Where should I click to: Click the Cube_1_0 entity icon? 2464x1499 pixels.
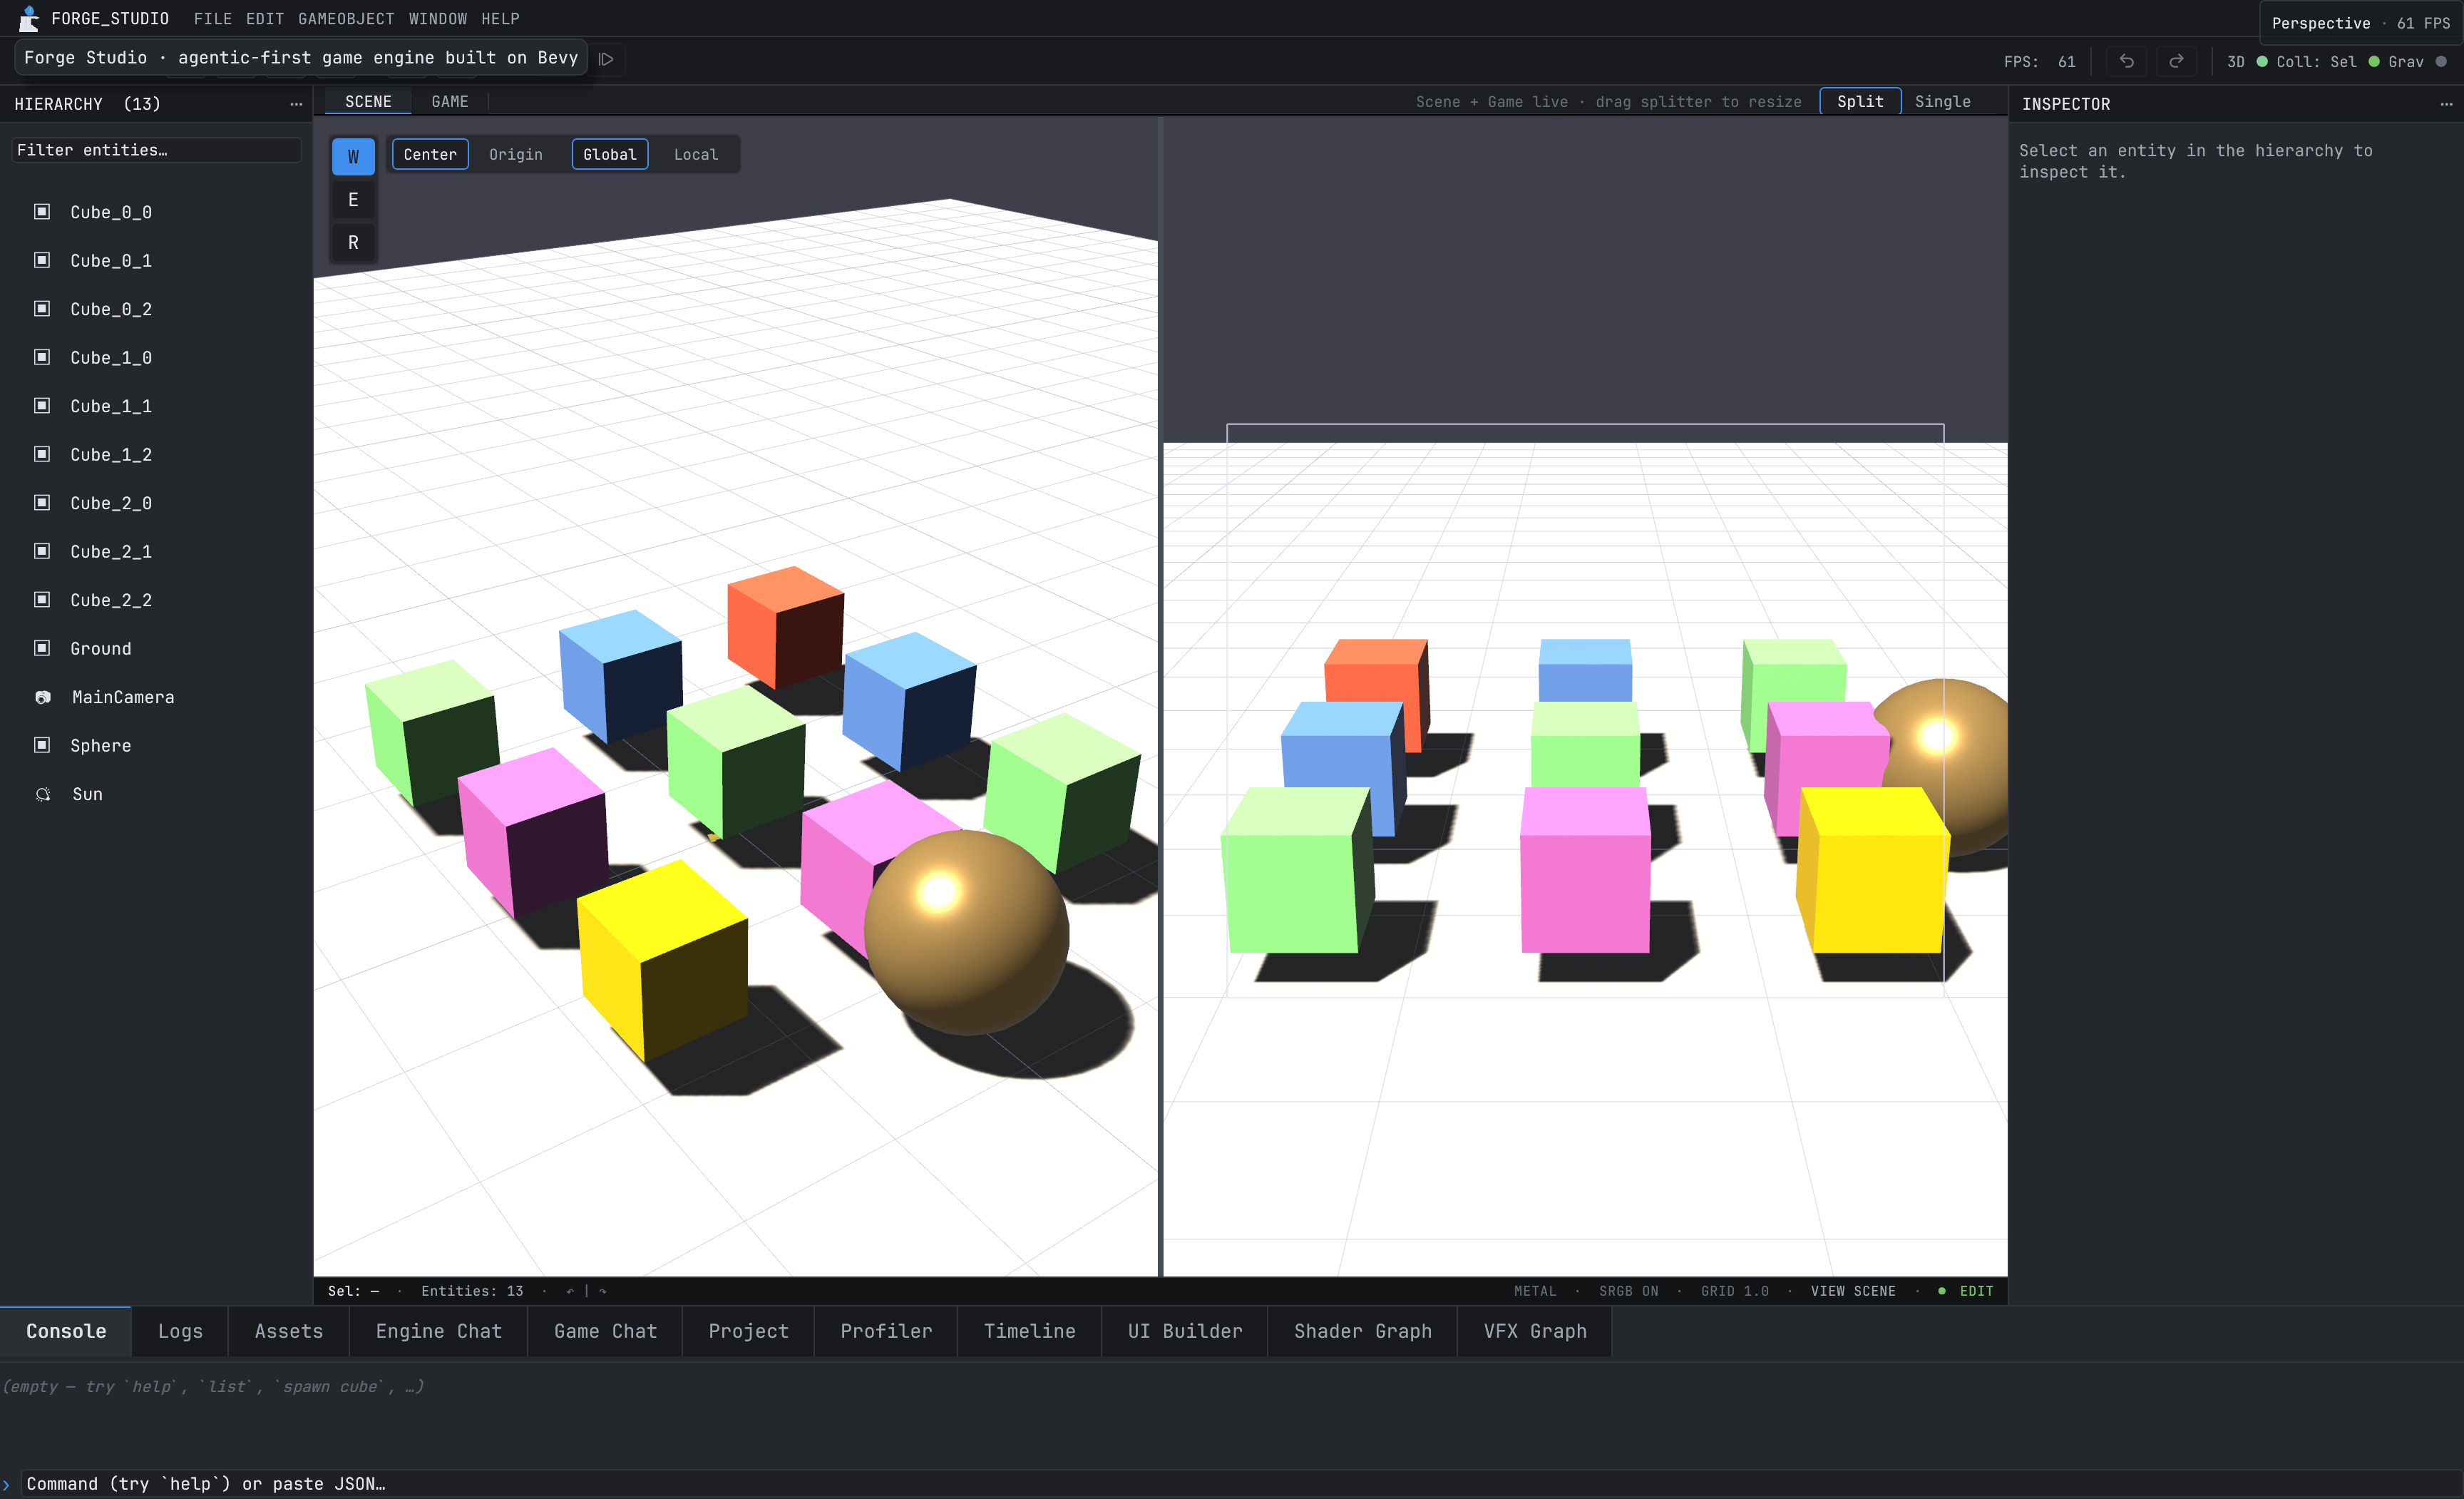(42, 357)
